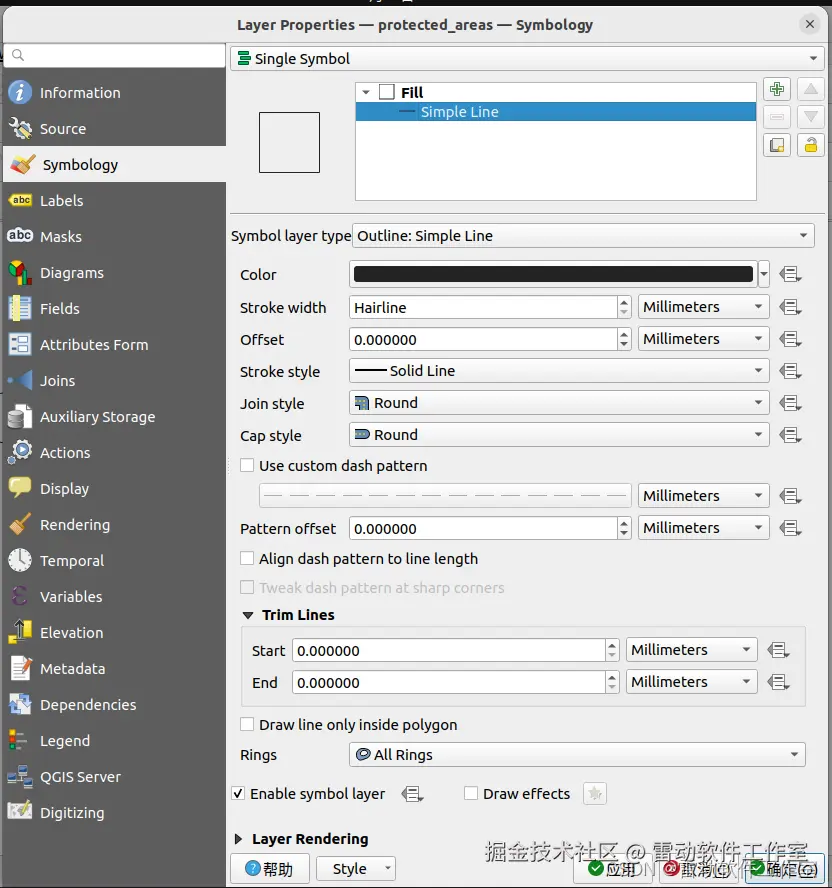This screenshot has width=832, height=888.
Task: Open Join style Round dropdown
Action: point(559,403)
